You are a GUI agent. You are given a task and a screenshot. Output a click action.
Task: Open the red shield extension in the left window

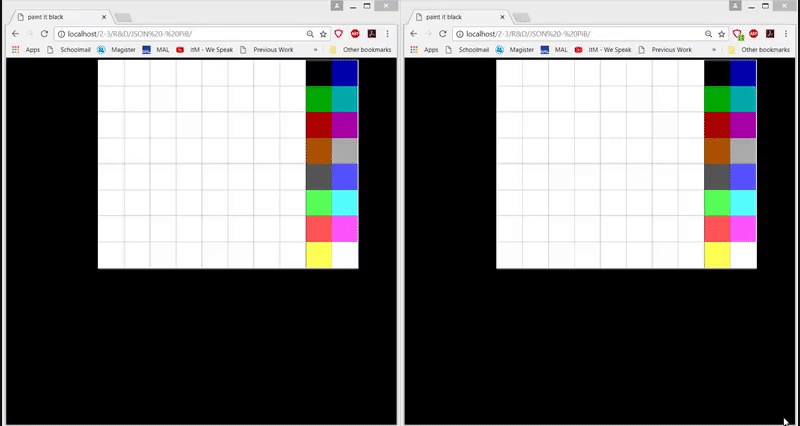pyautogui.click(x=339, y=34)
